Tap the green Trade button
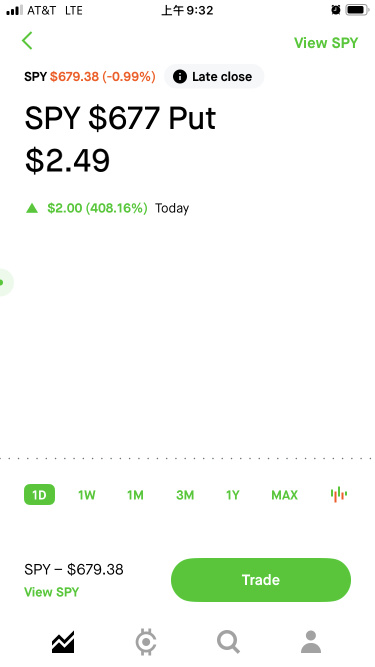The height and width of the screenshot is (667, 375). tap(261, 580)
